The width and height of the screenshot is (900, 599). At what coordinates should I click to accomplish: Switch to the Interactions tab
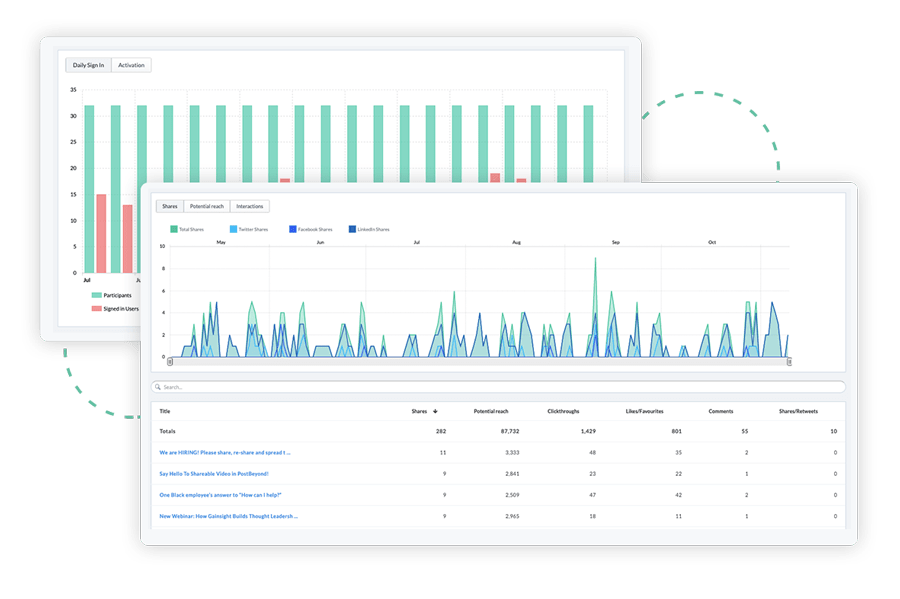250,207
